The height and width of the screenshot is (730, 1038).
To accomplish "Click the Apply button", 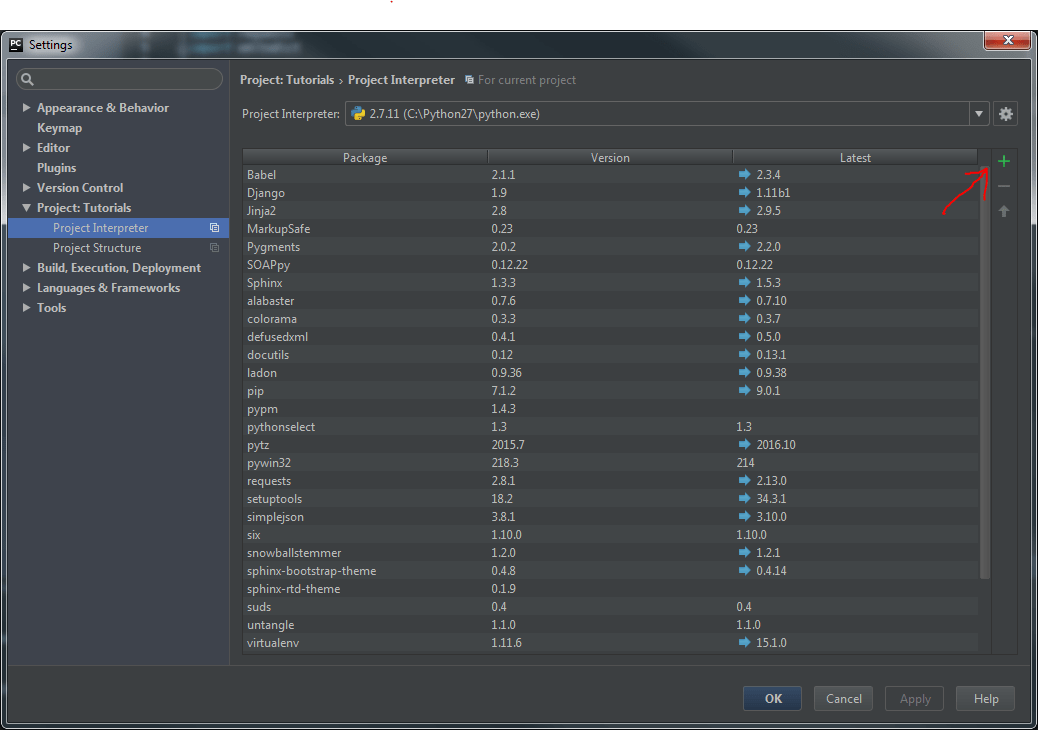I will (914, 699).
